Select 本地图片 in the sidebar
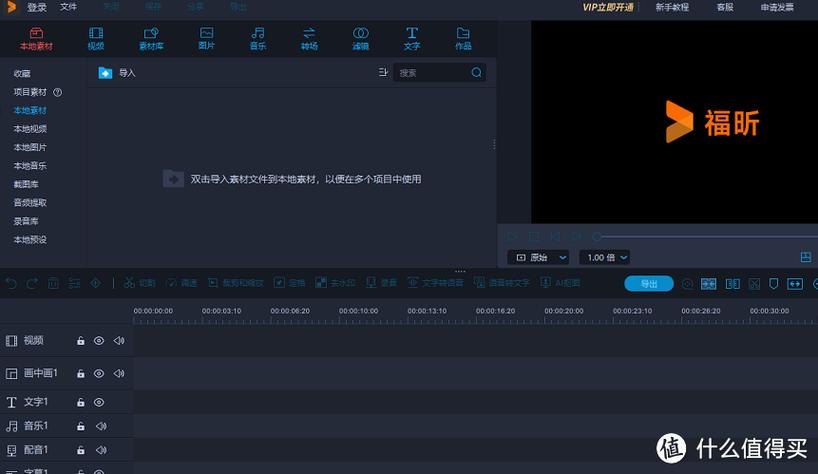The height and width of the screenshot is (474, 818). pos(30,147)
